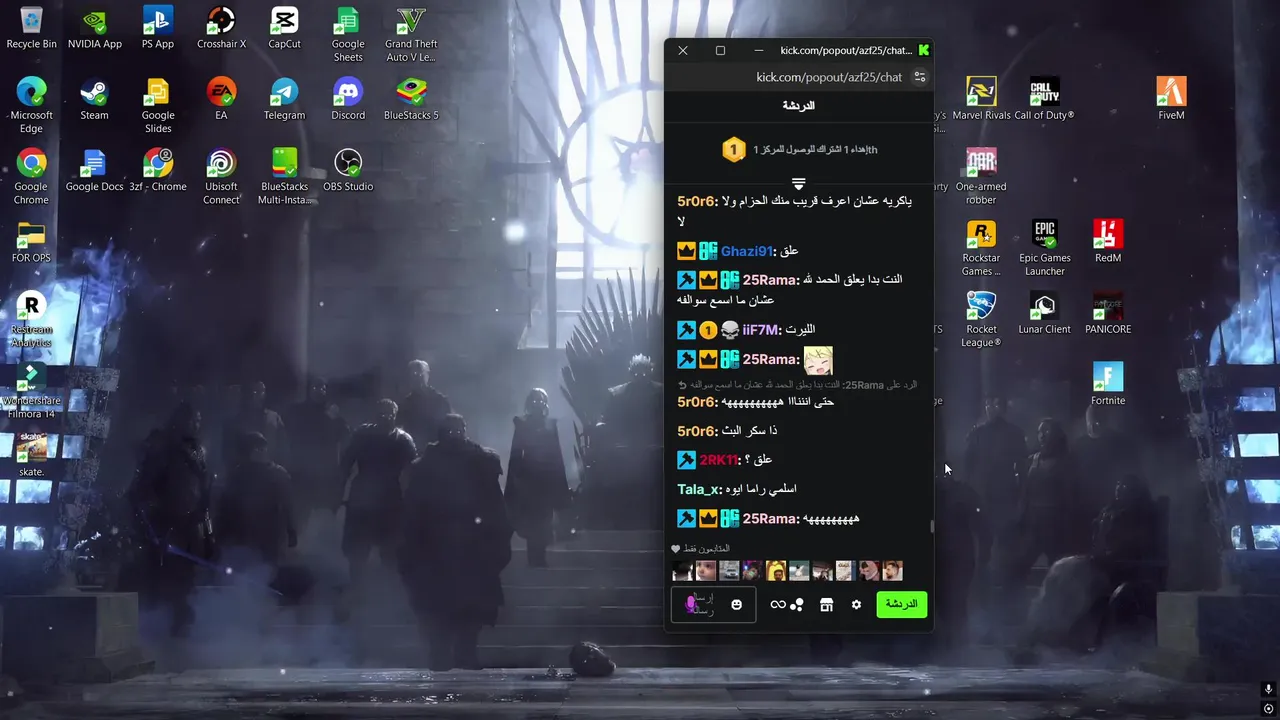Image resolution: width=1280 pixels, height=720 pixels.
Task: Open Epic Games Launcher shortcut
Action: [x=1044, y=248]
